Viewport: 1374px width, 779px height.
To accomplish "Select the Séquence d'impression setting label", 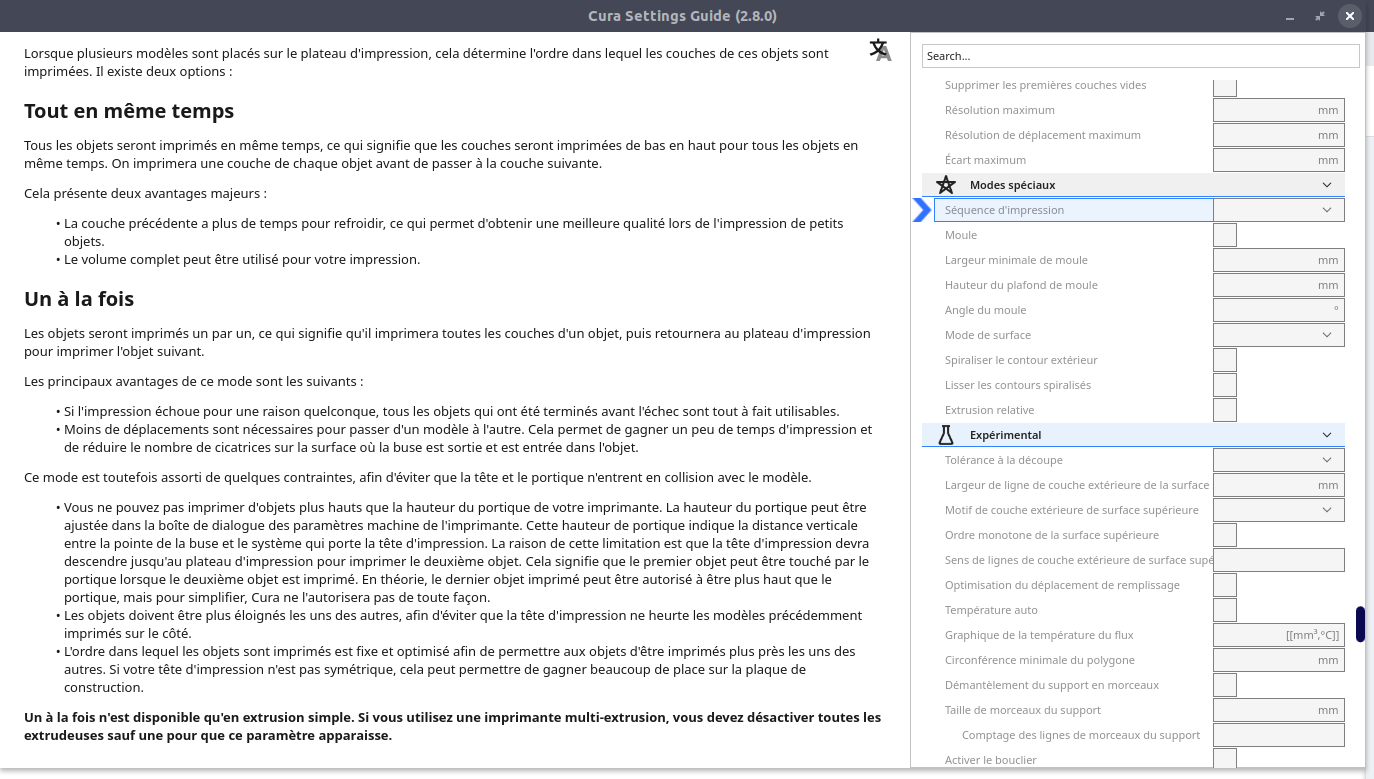I will (1004, 210).
